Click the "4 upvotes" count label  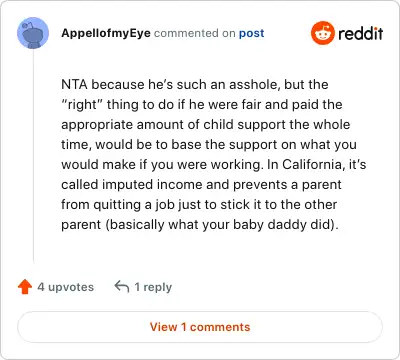(x=66, y=287)
